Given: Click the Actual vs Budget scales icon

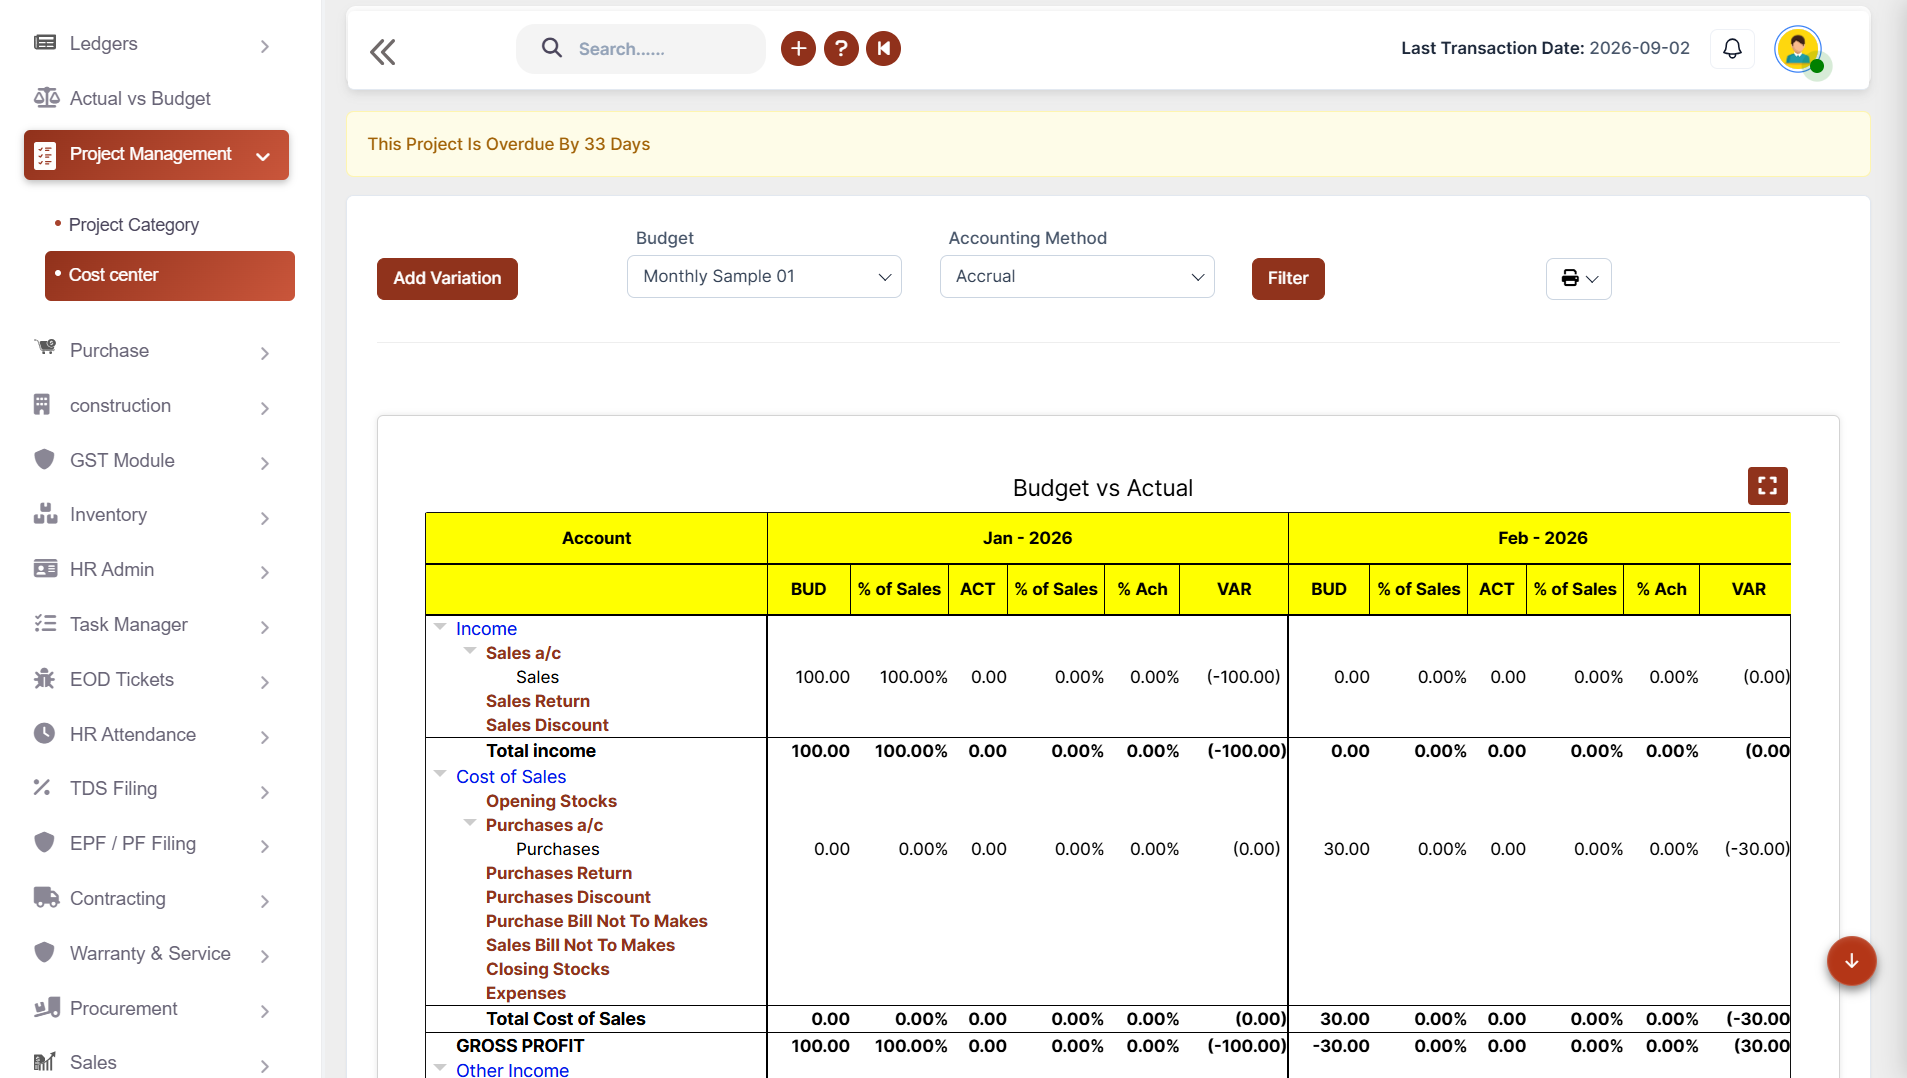Looking at the screenshot, I should [x=46, y=97].
